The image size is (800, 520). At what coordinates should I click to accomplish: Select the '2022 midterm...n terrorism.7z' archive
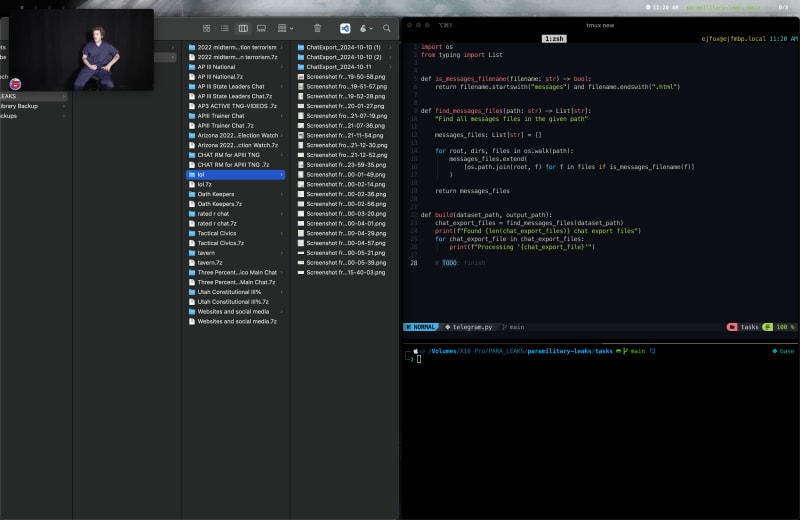[236, 57]
